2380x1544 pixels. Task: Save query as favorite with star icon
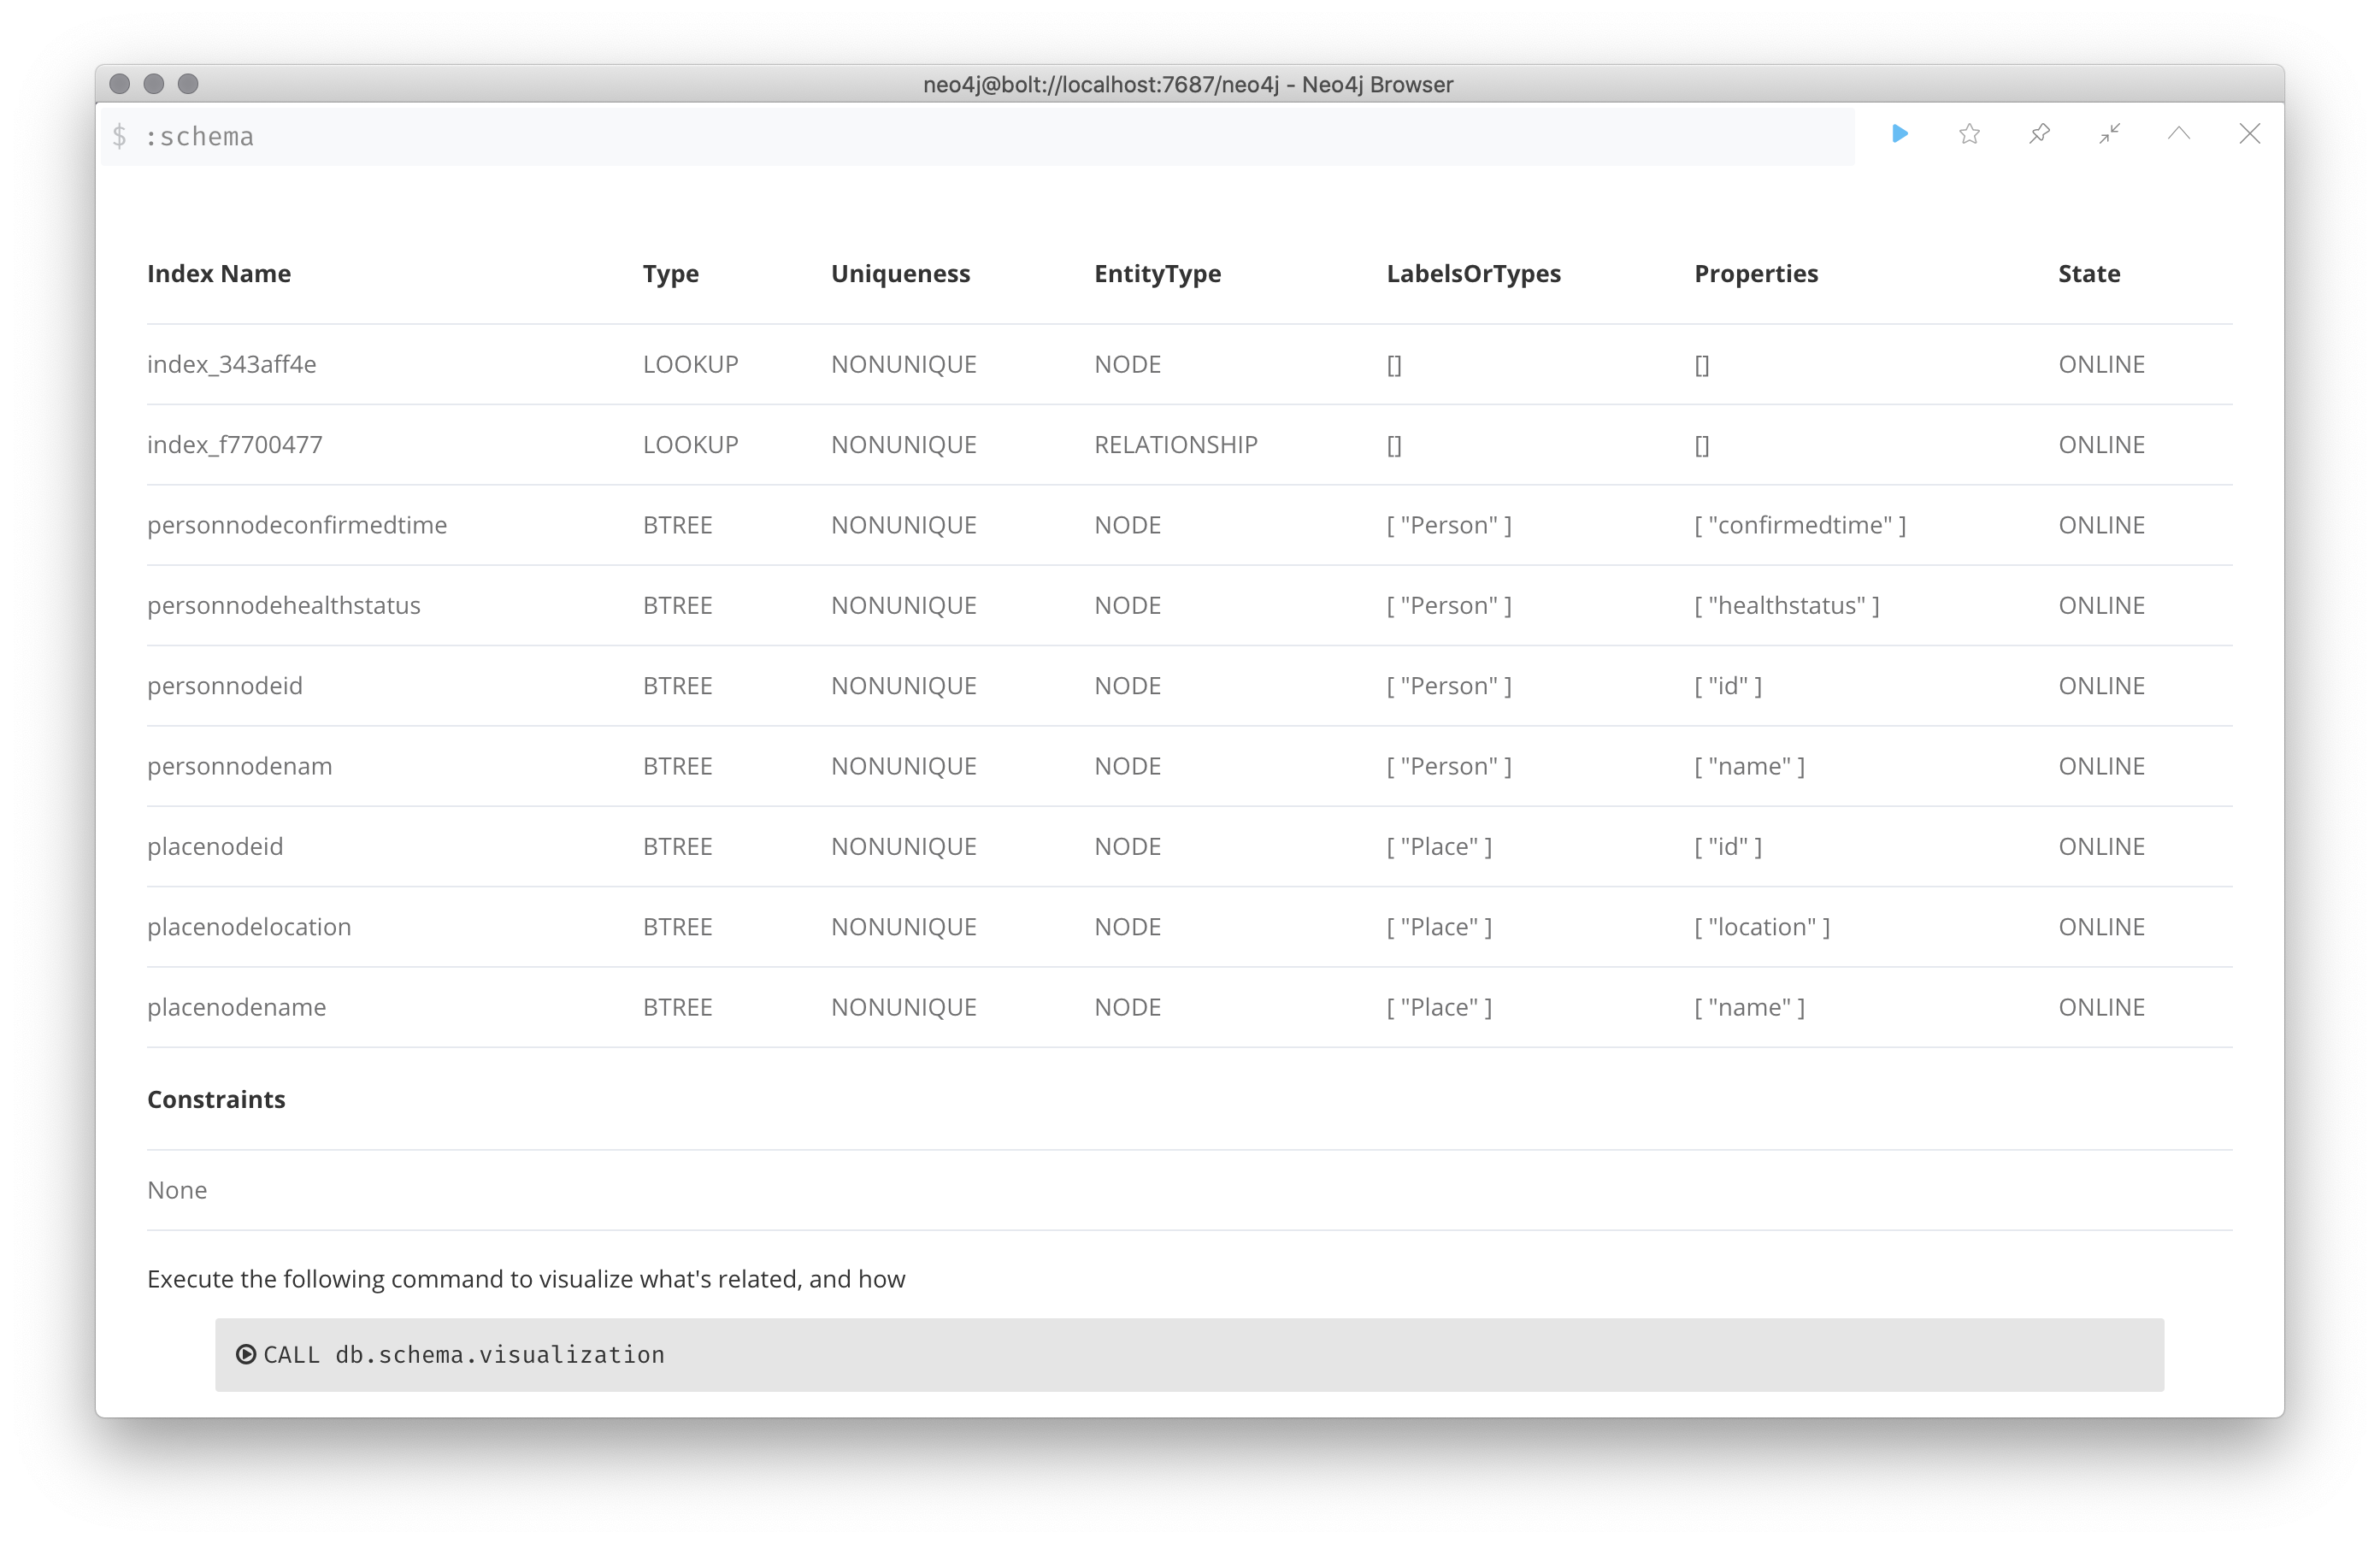coord(1969,134)
